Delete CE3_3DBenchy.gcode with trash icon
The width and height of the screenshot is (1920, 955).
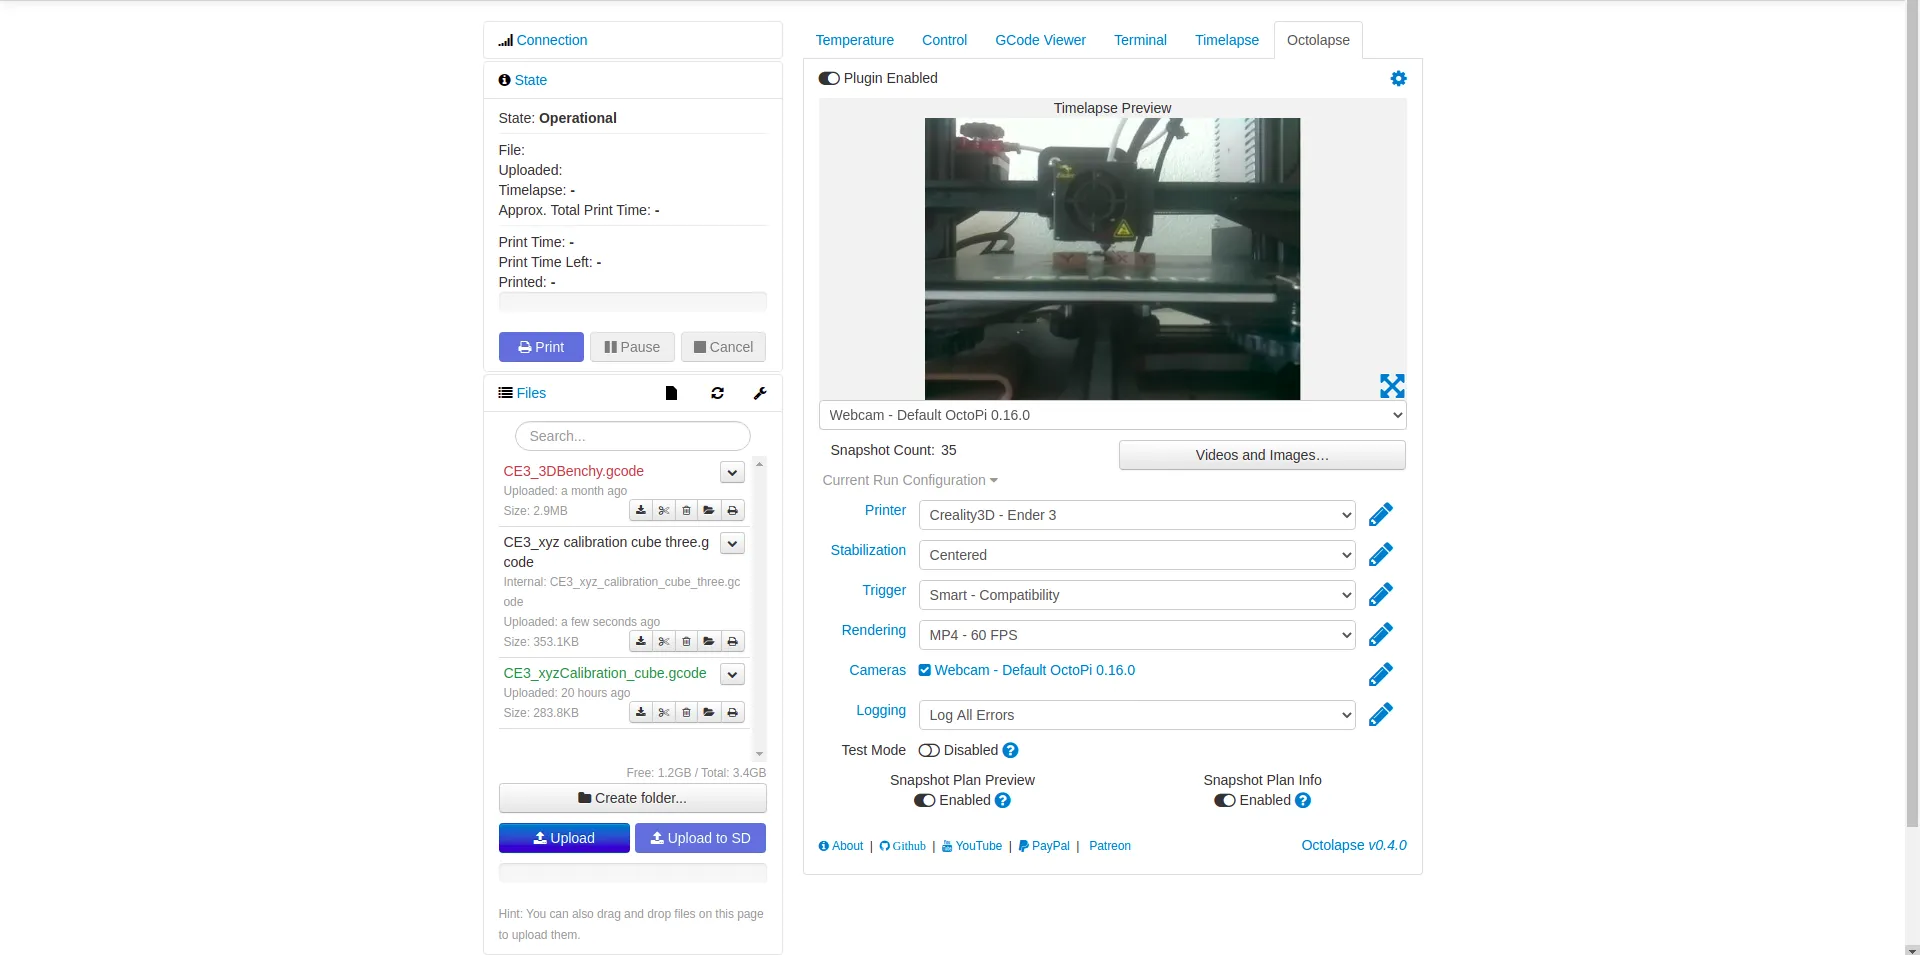(x=686, y=510)
